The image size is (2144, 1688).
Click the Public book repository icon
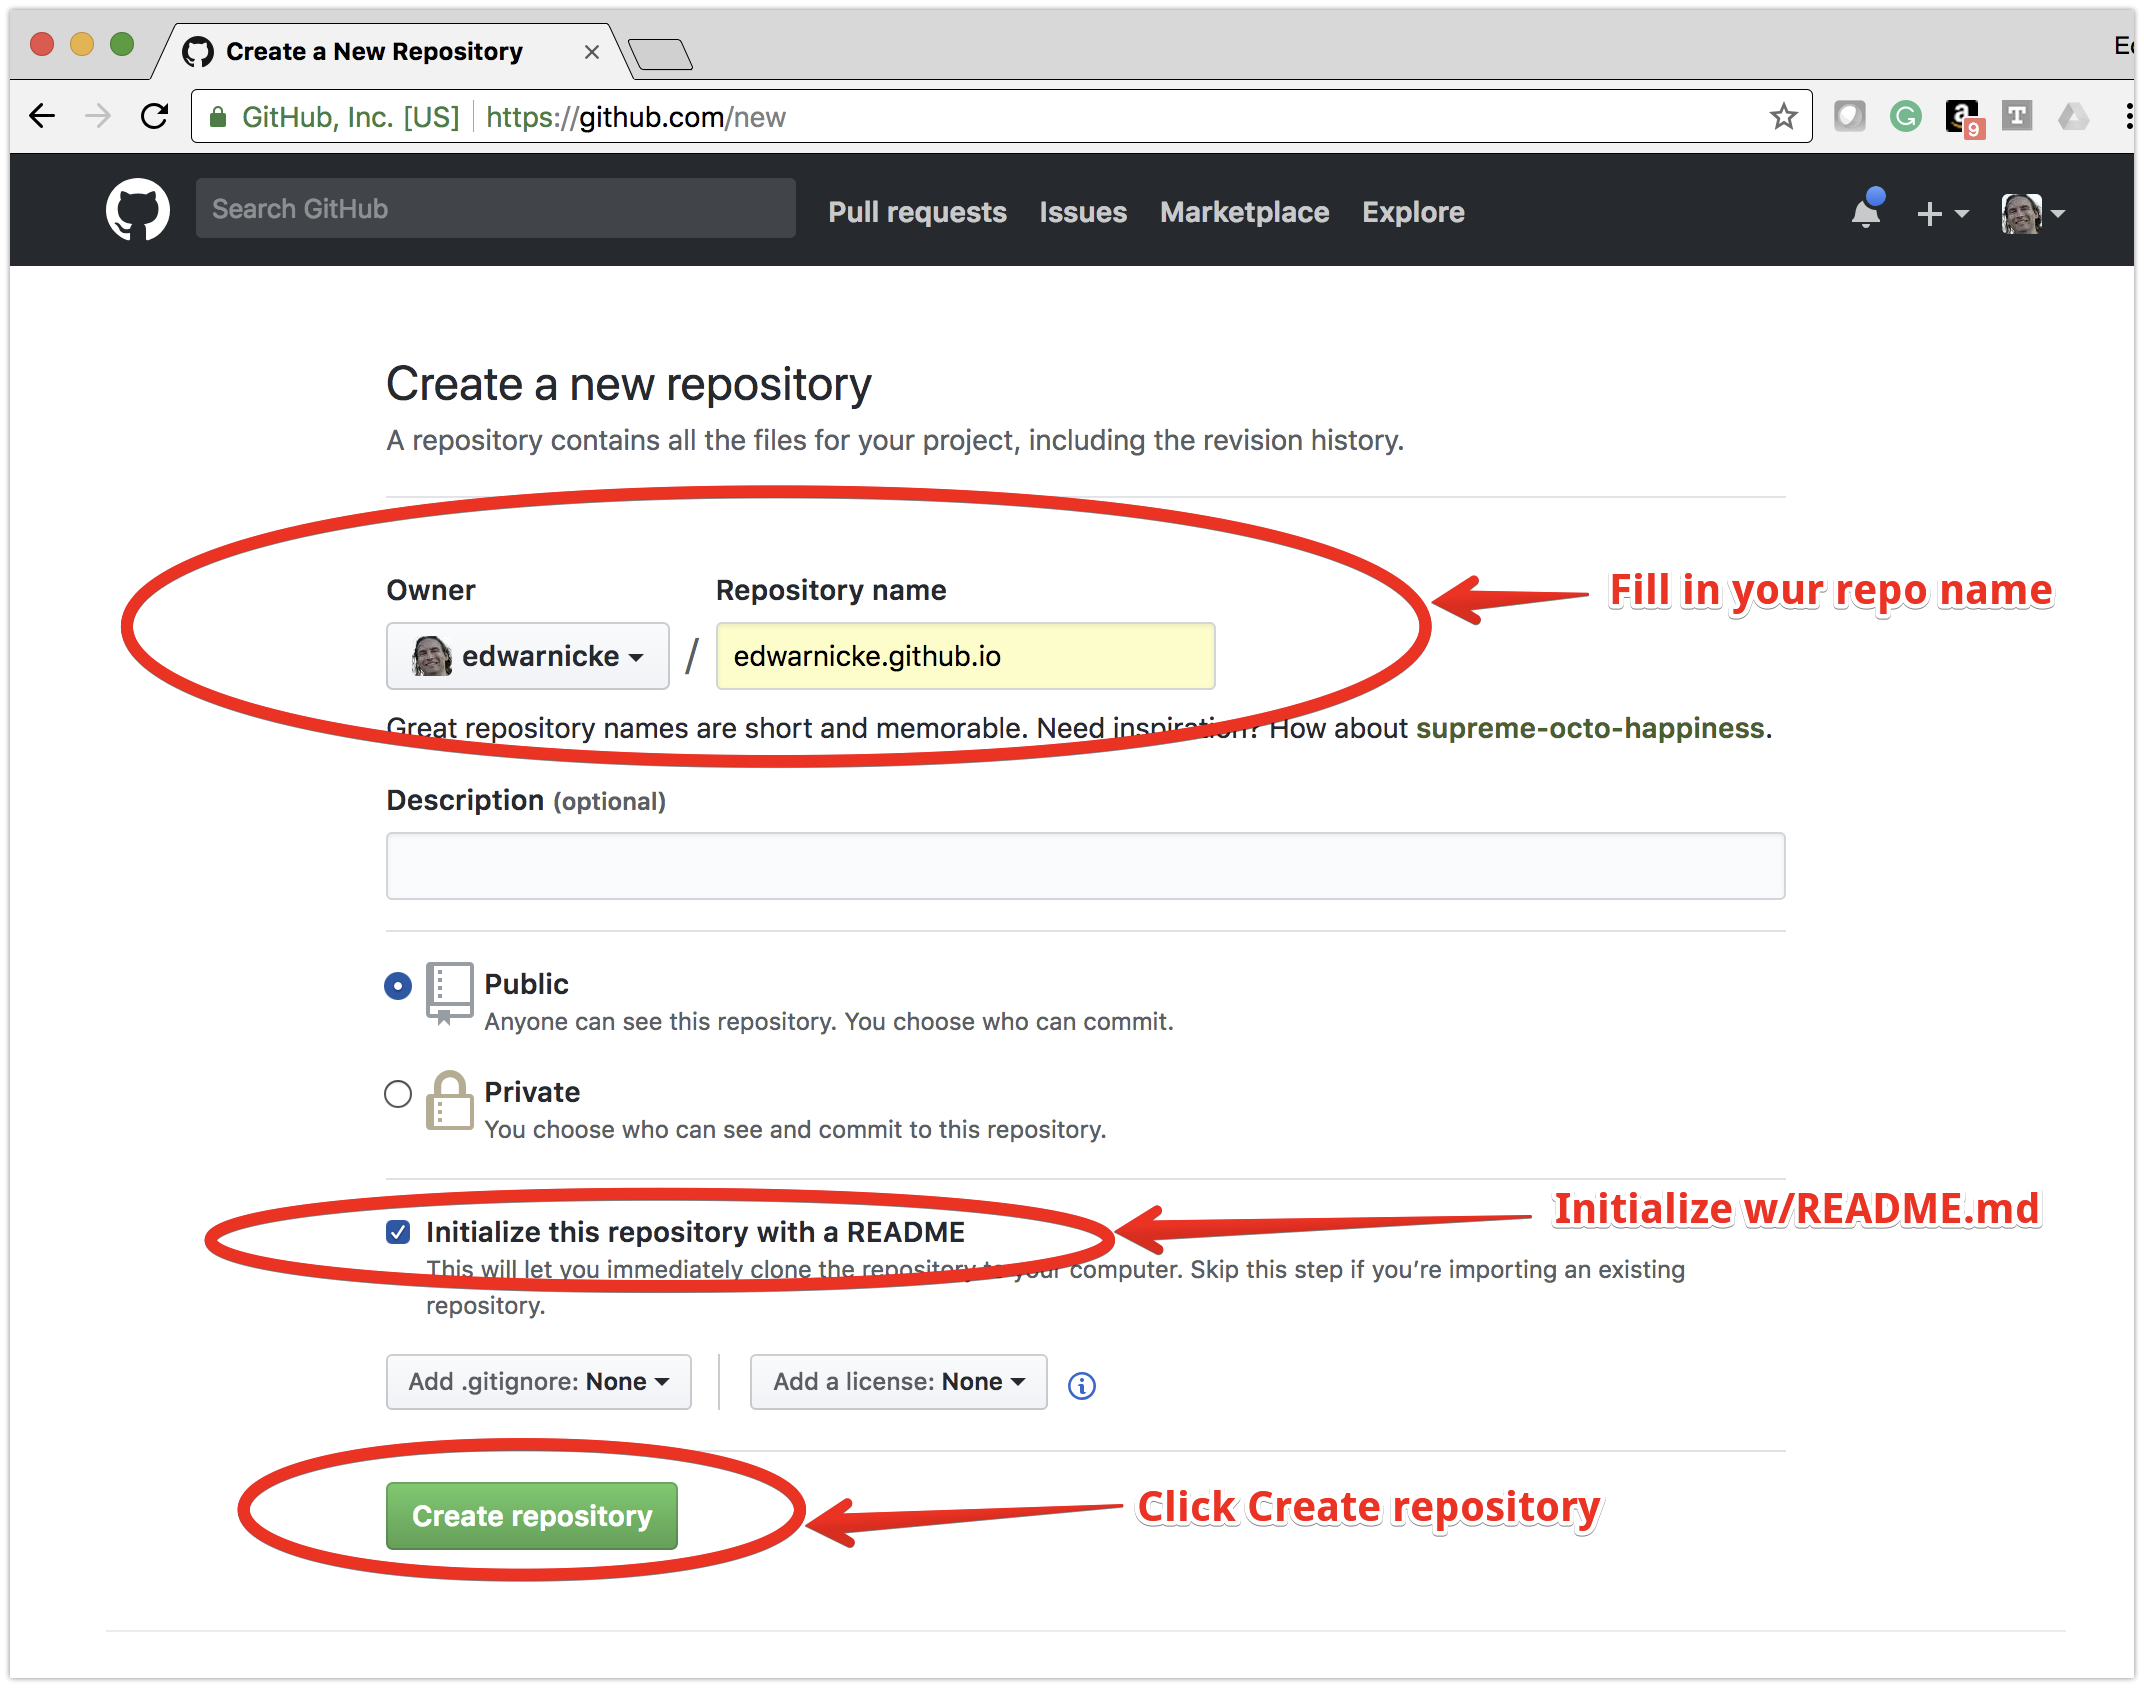tap(449, 992)
